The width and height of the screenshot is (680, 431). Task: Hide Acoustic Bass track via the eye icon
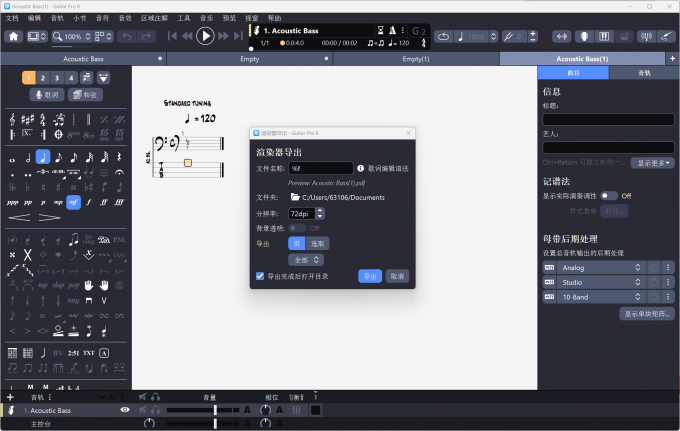click(x=125, y=410)
